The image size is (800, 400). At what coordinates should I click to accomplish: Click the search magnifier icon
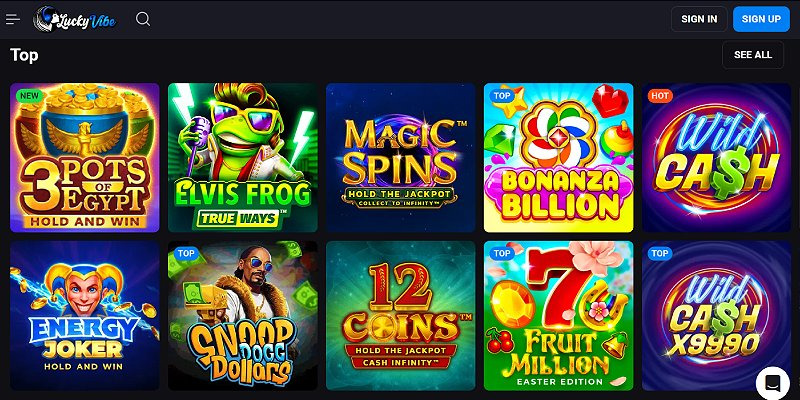point(143,19)
